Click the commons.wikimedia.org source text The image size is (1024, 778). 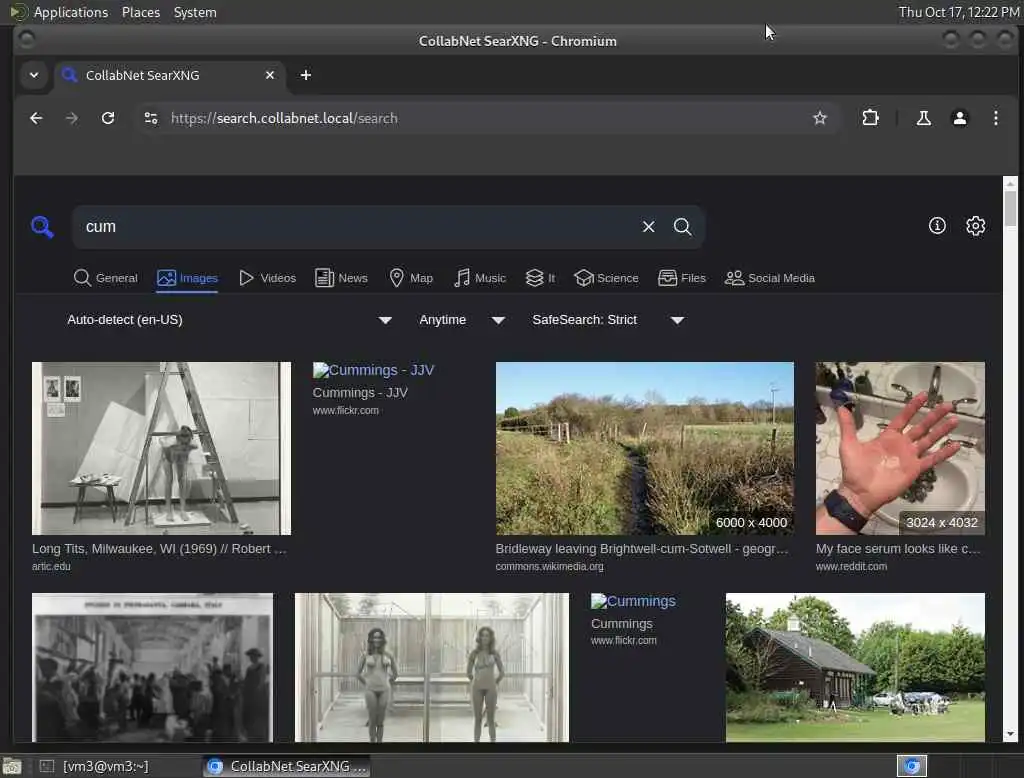coord(549,566)
